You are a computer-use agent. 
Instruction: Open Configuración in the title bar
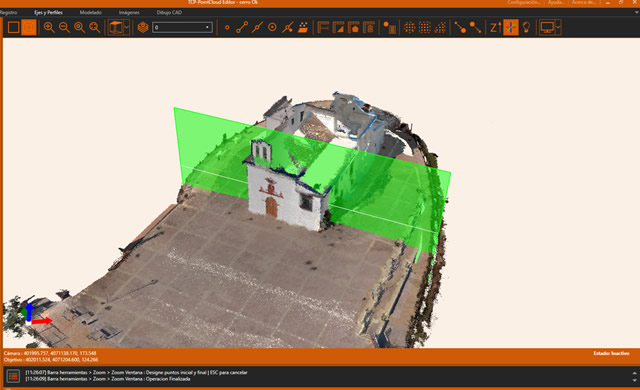524,2
